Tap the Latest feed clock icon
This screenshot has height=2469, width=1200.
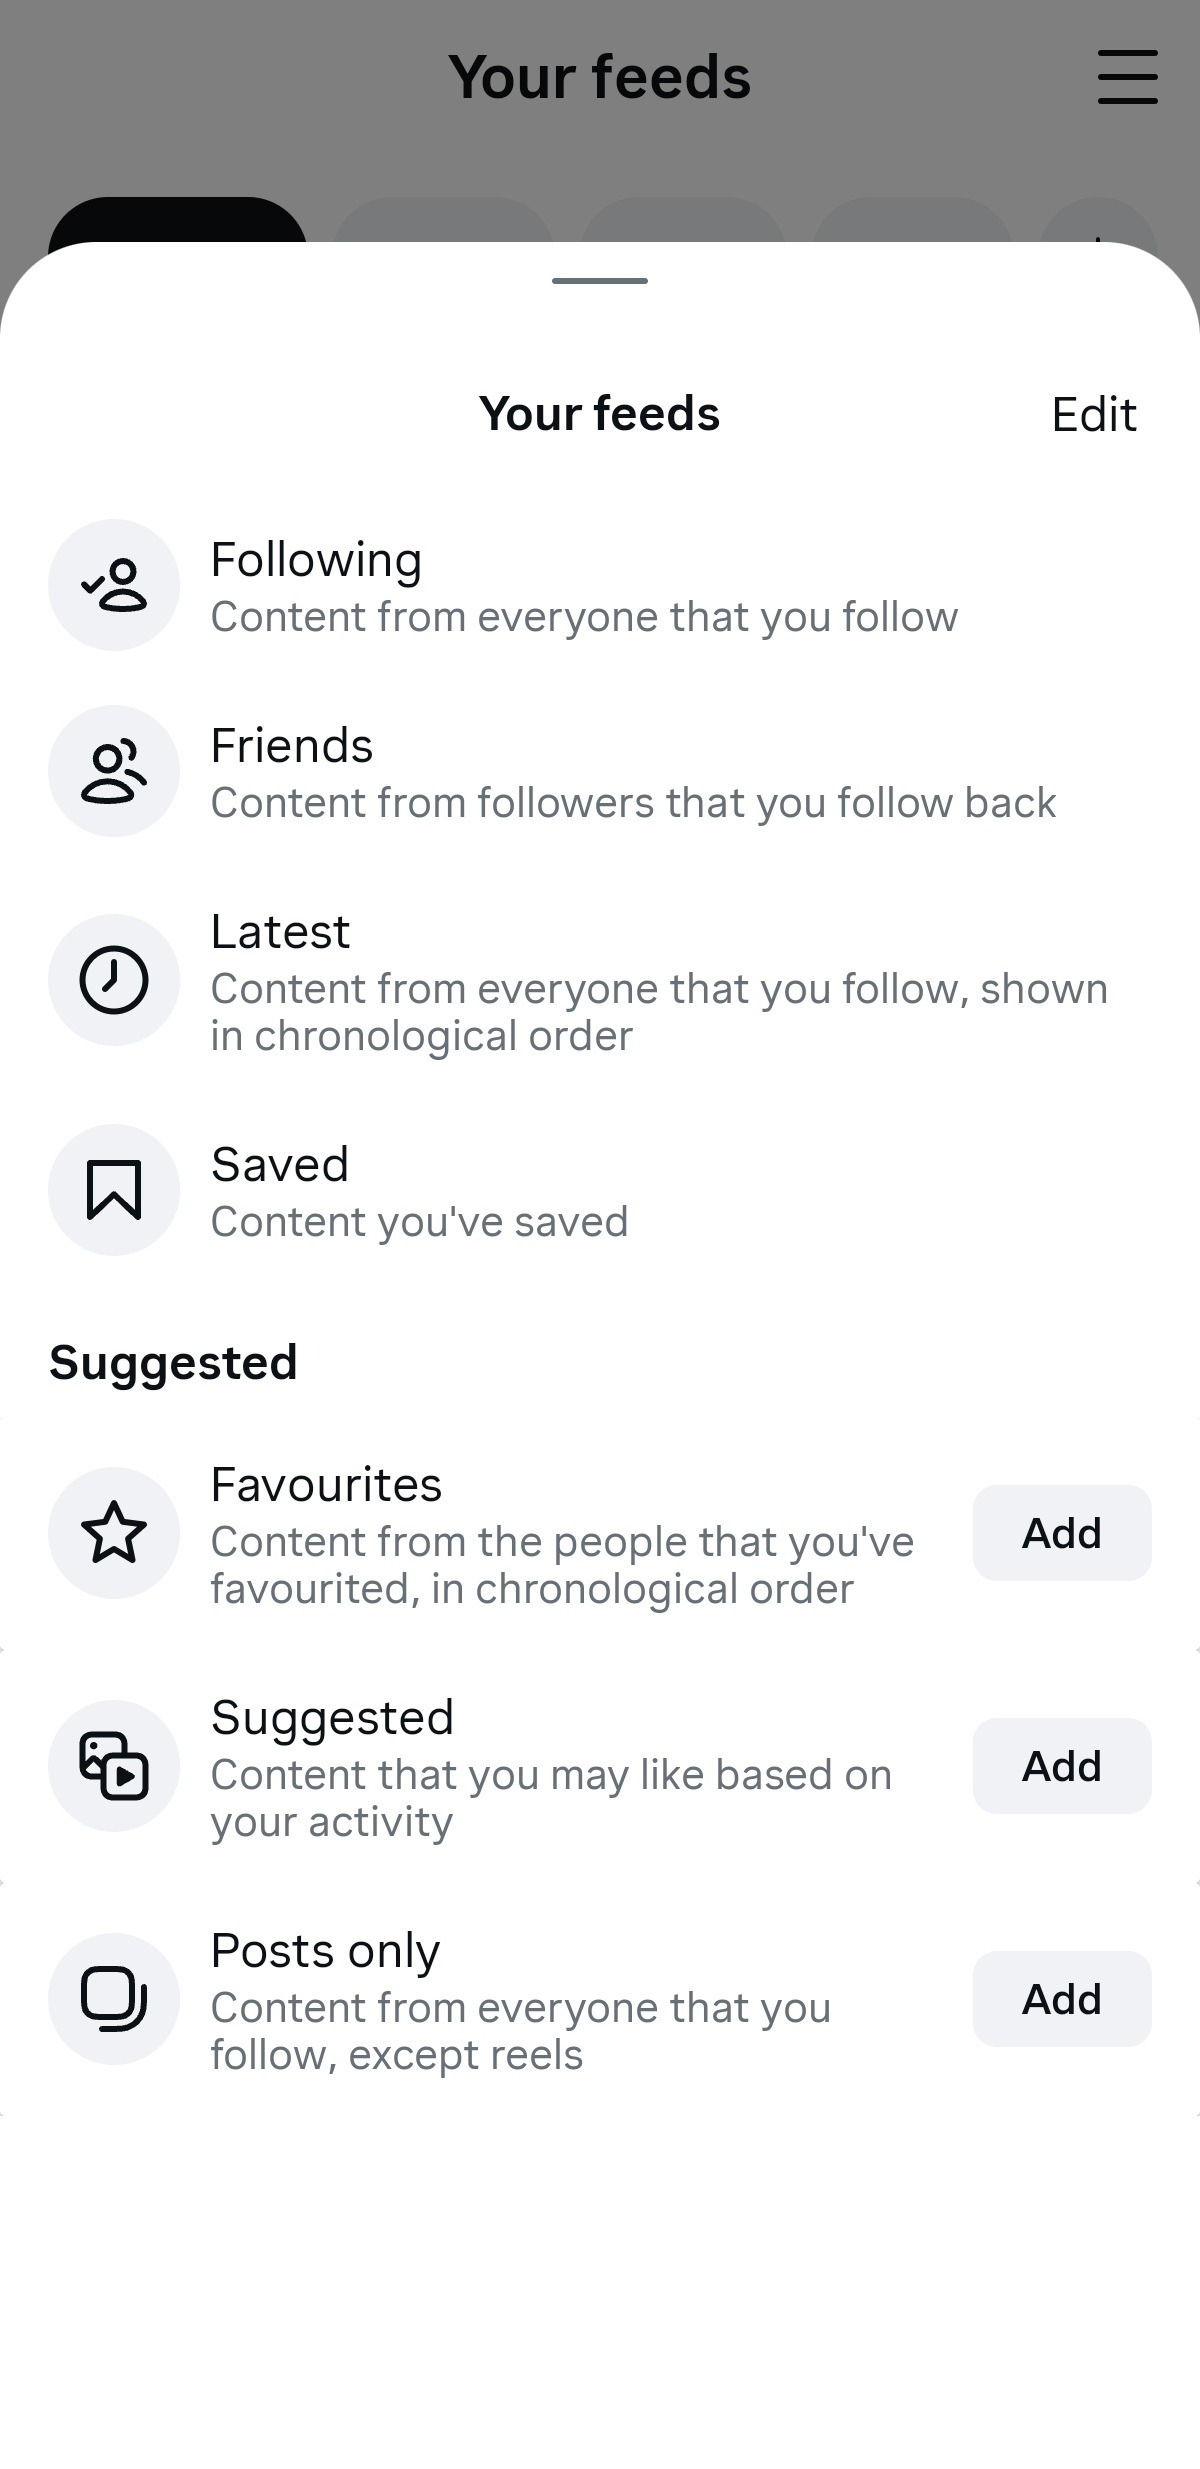click(114, 980)
